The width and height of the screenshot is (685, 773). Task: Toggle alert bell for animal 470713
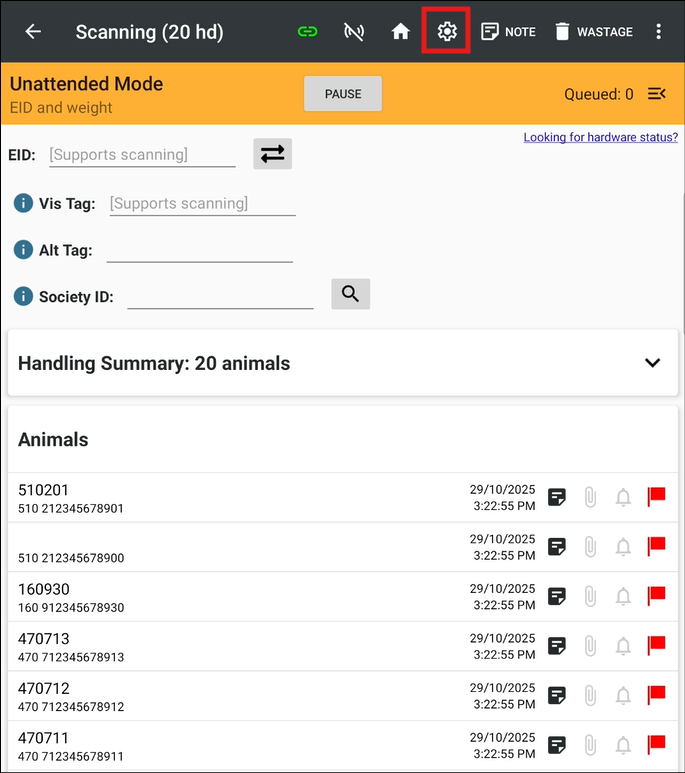click(623, 646)
